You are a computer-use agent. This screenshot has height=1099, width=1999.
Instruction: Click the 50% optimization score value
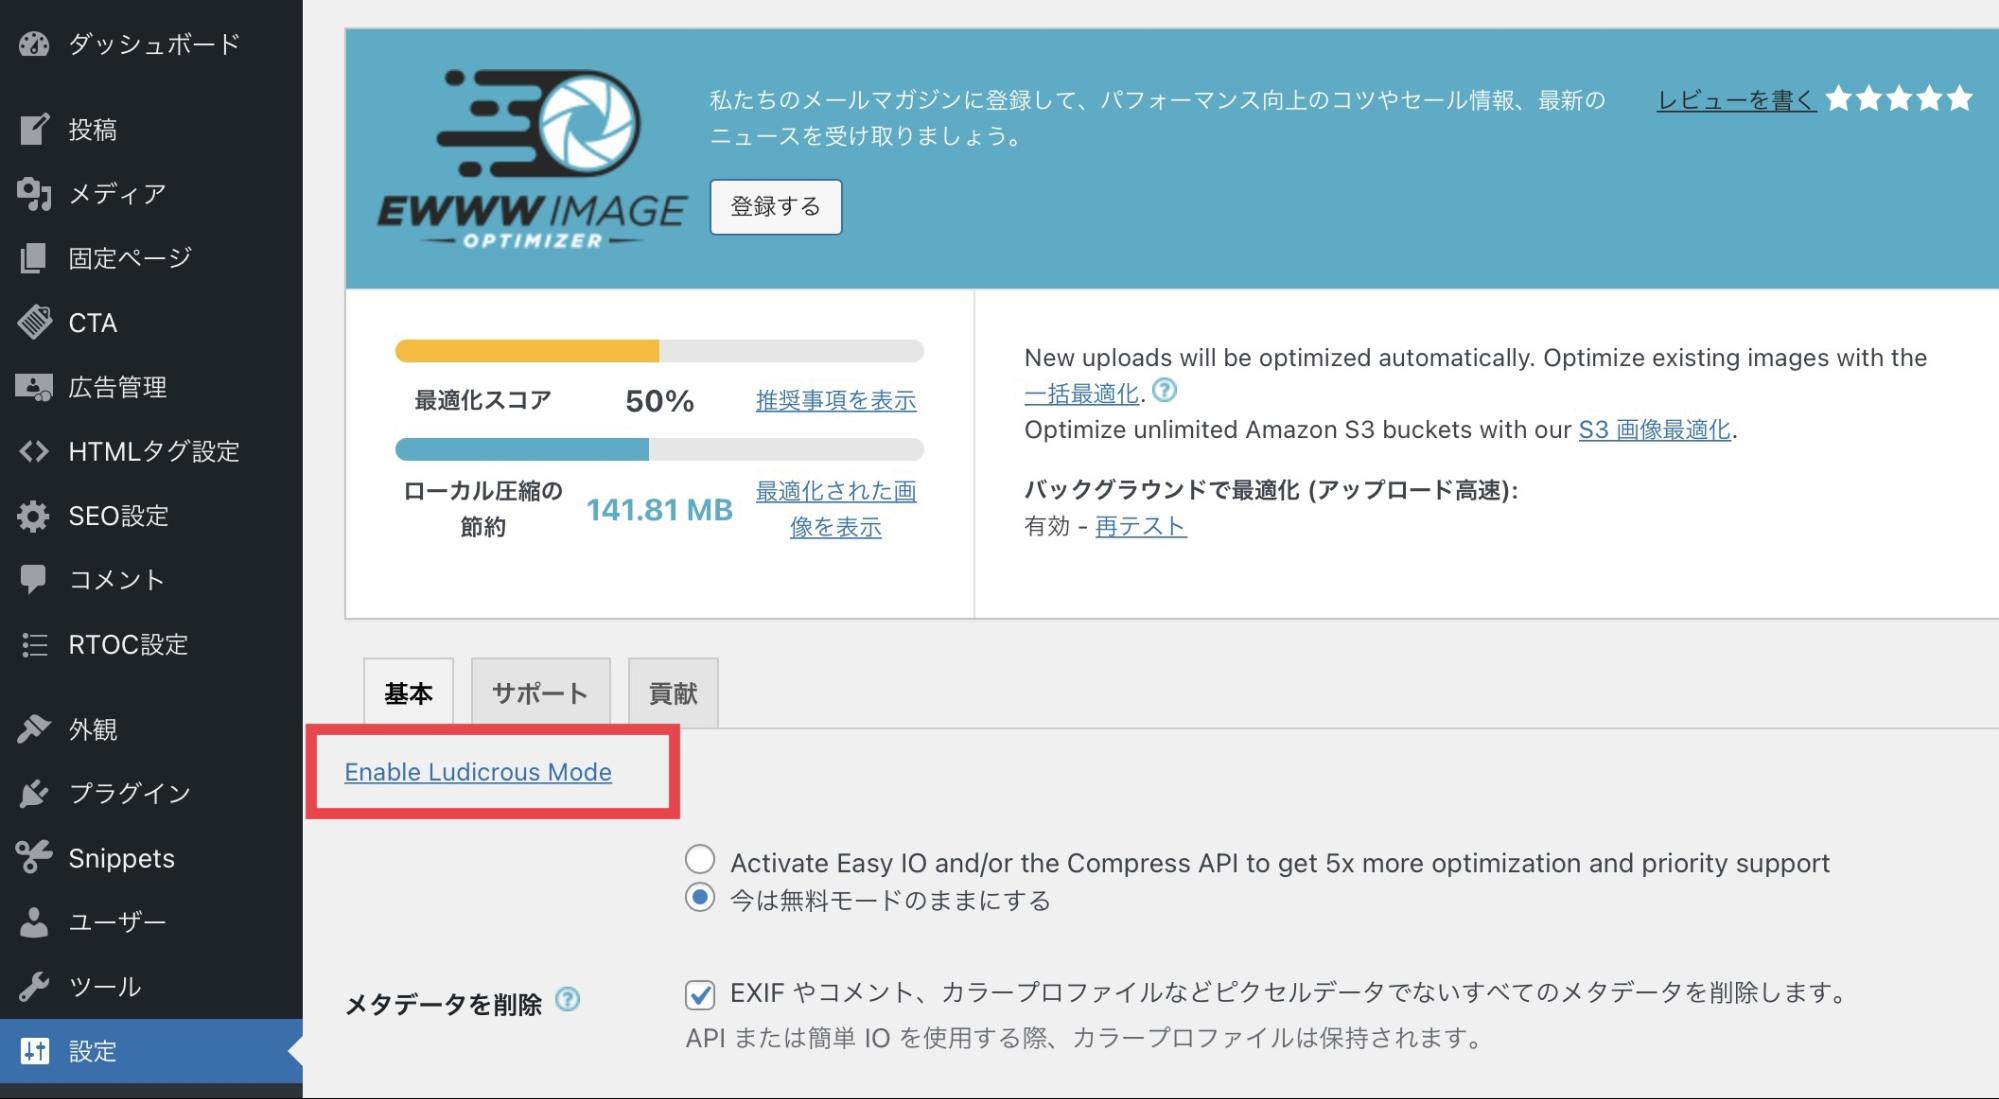(659, 401)
